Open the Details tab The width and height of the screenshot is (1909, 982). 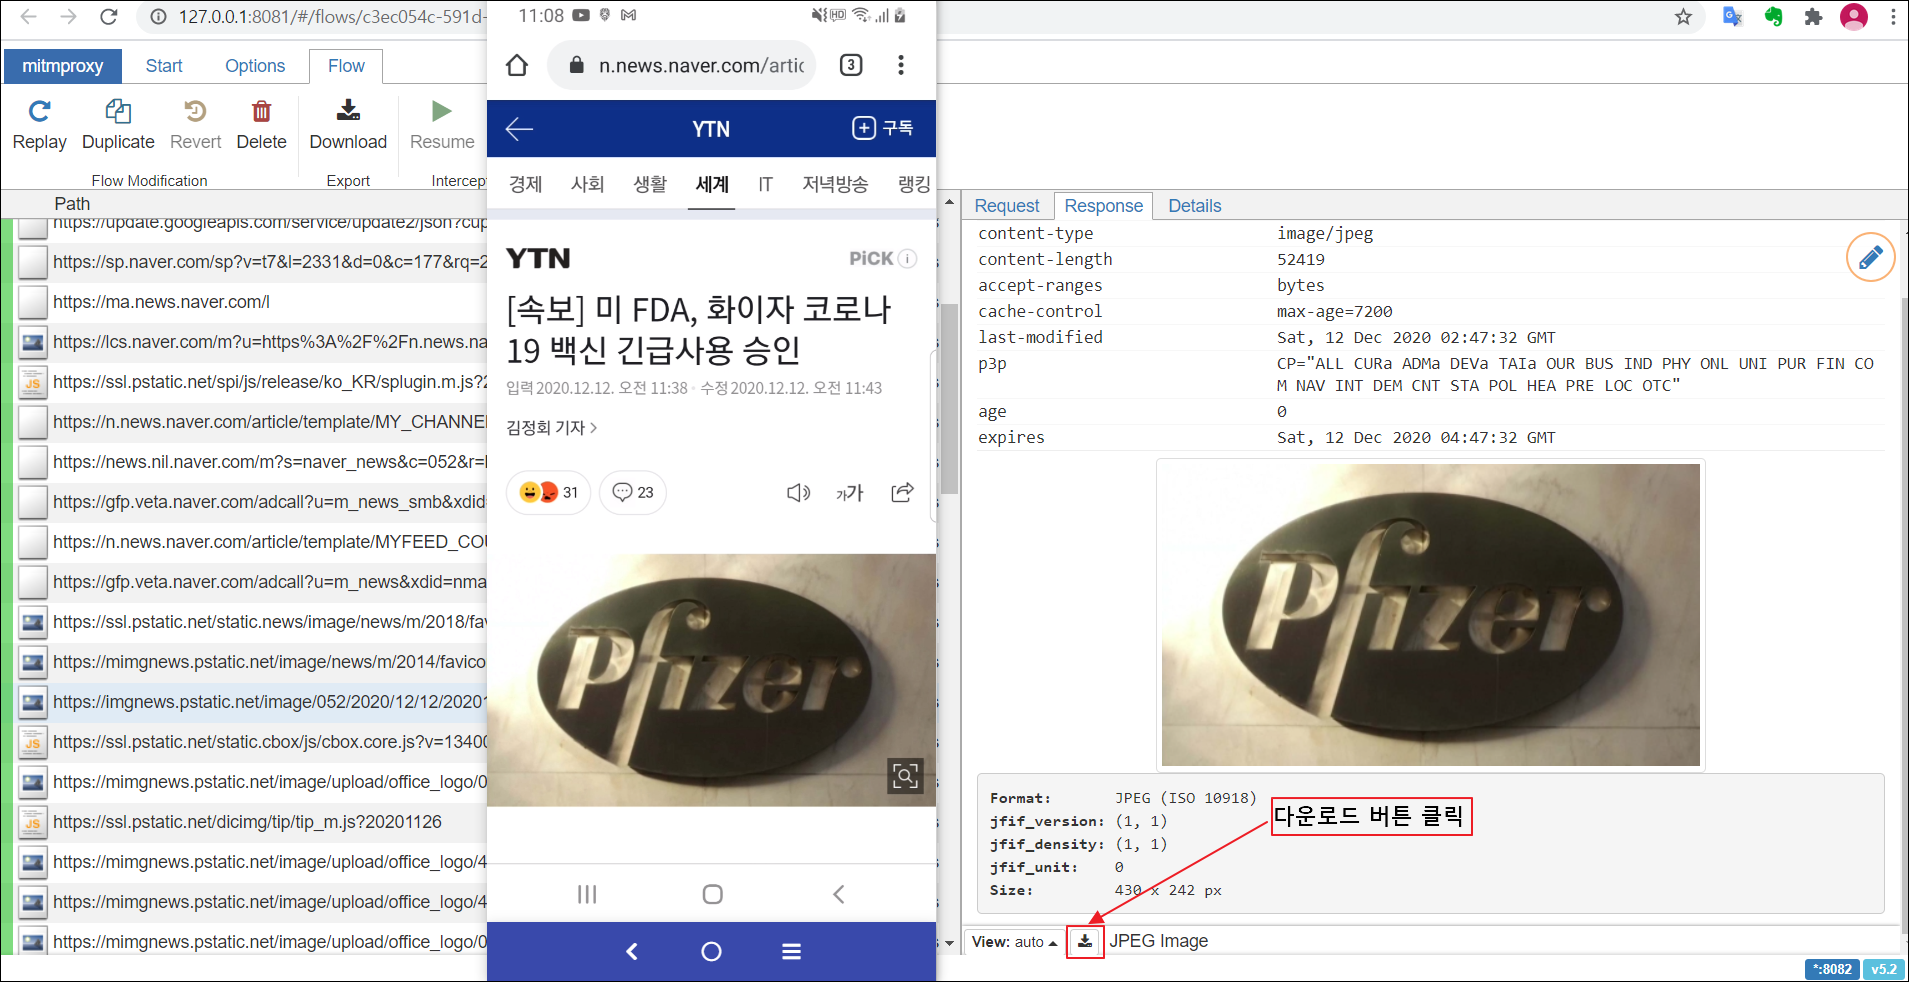tap(1195, 205)
